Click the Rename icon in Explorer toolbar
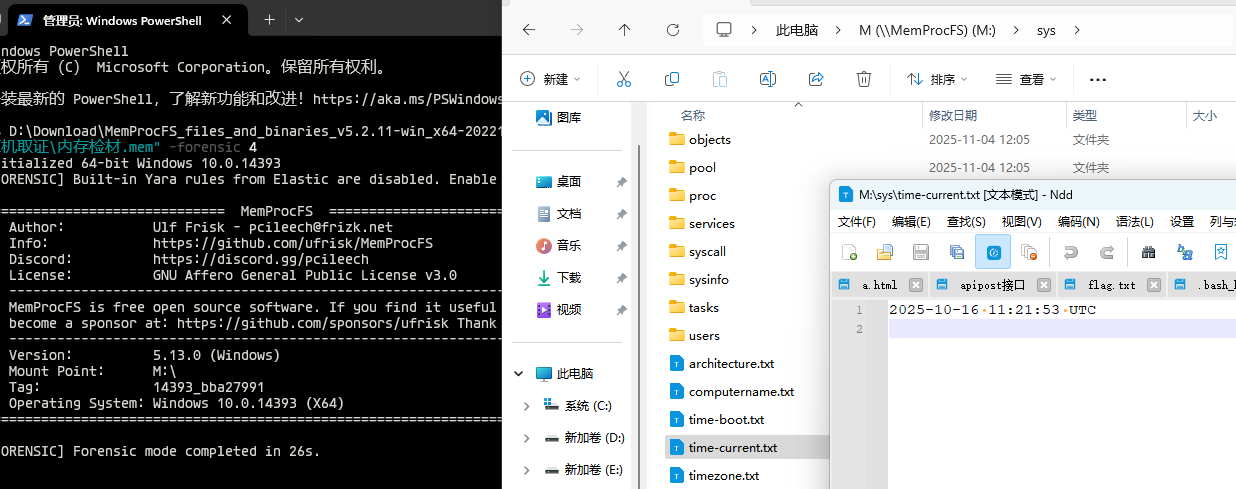 pos(768,79)
